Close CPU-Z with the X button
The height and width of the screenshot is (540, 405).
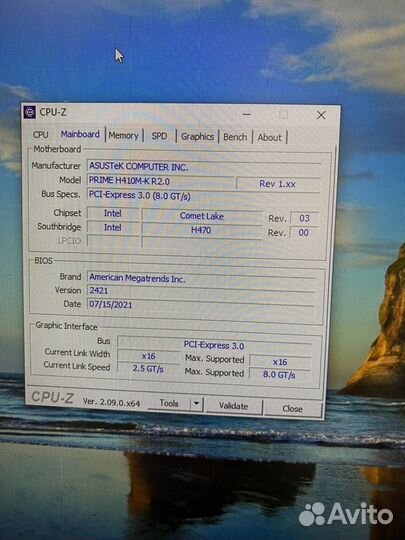click(x=321, y=115)
